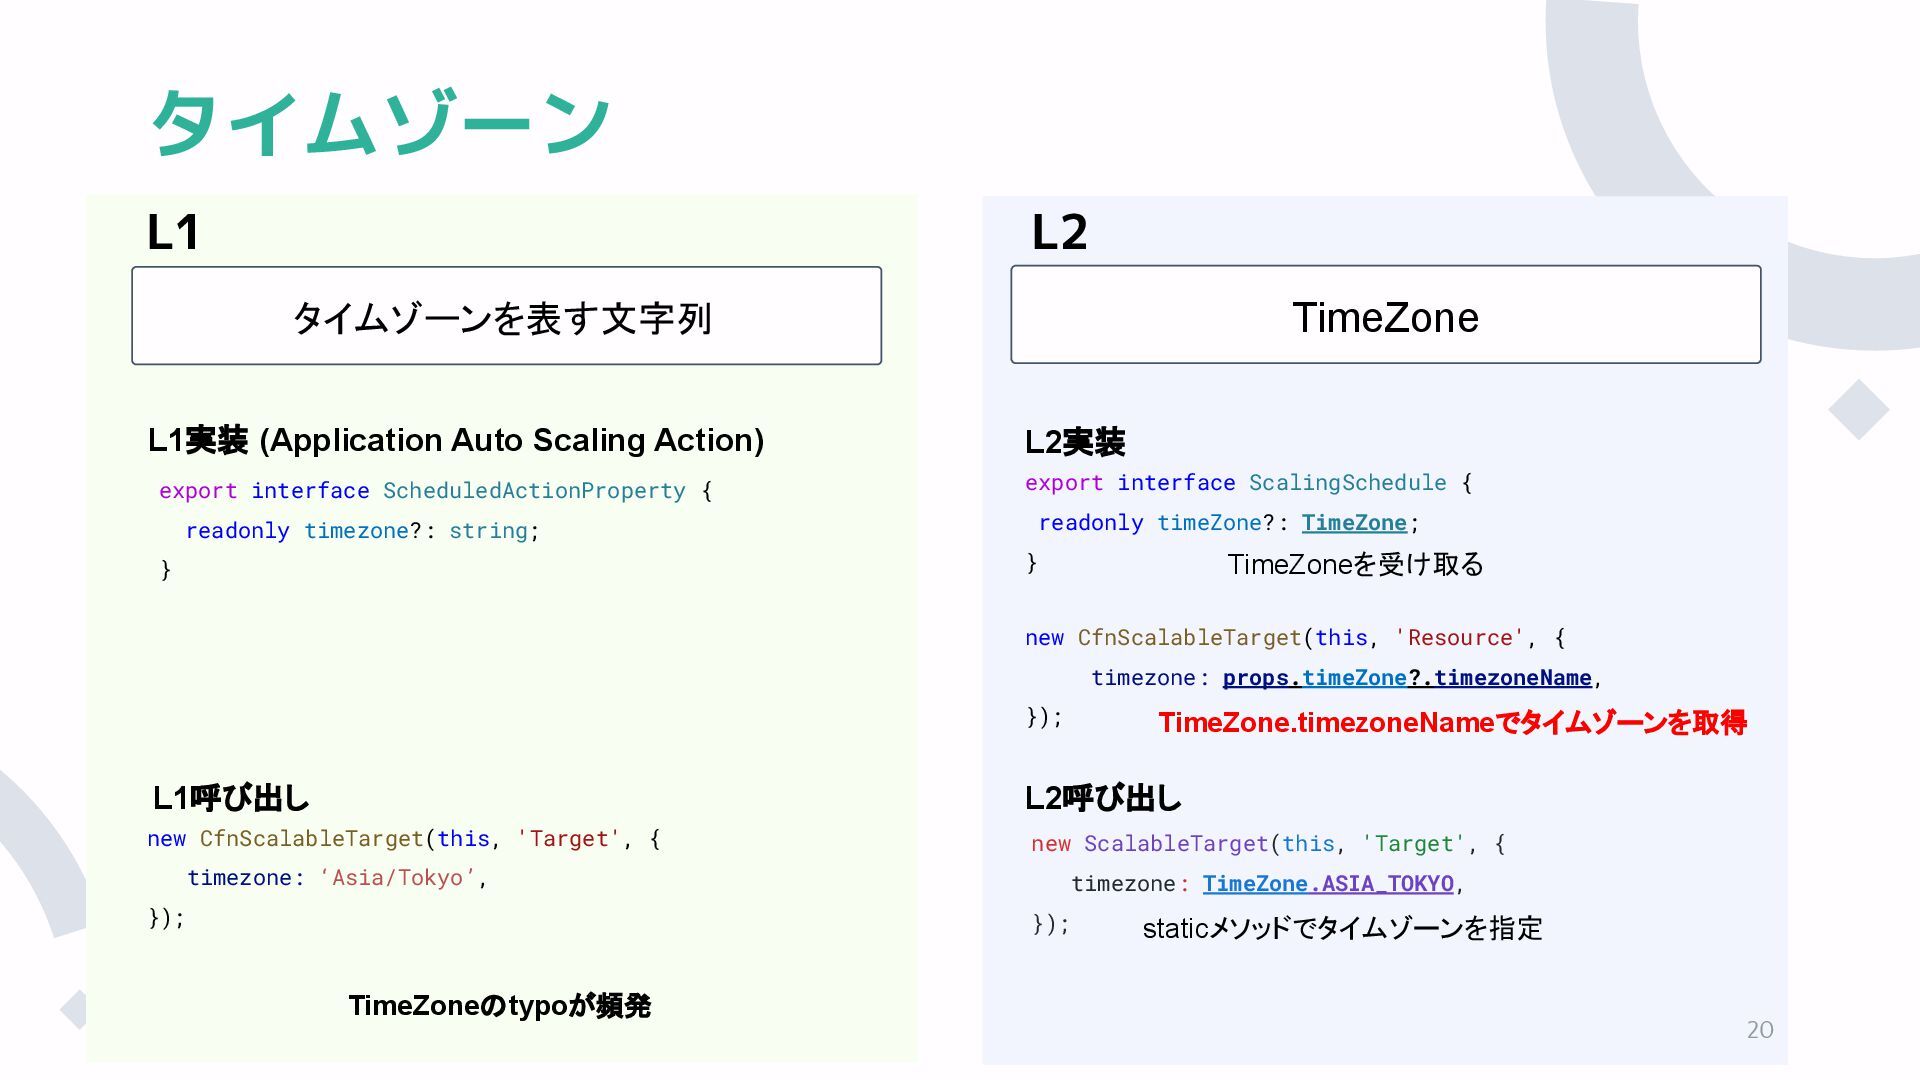
Task: Click the line new ScalableTarget(this, 'Target'
Action: tap(1268, 844)
